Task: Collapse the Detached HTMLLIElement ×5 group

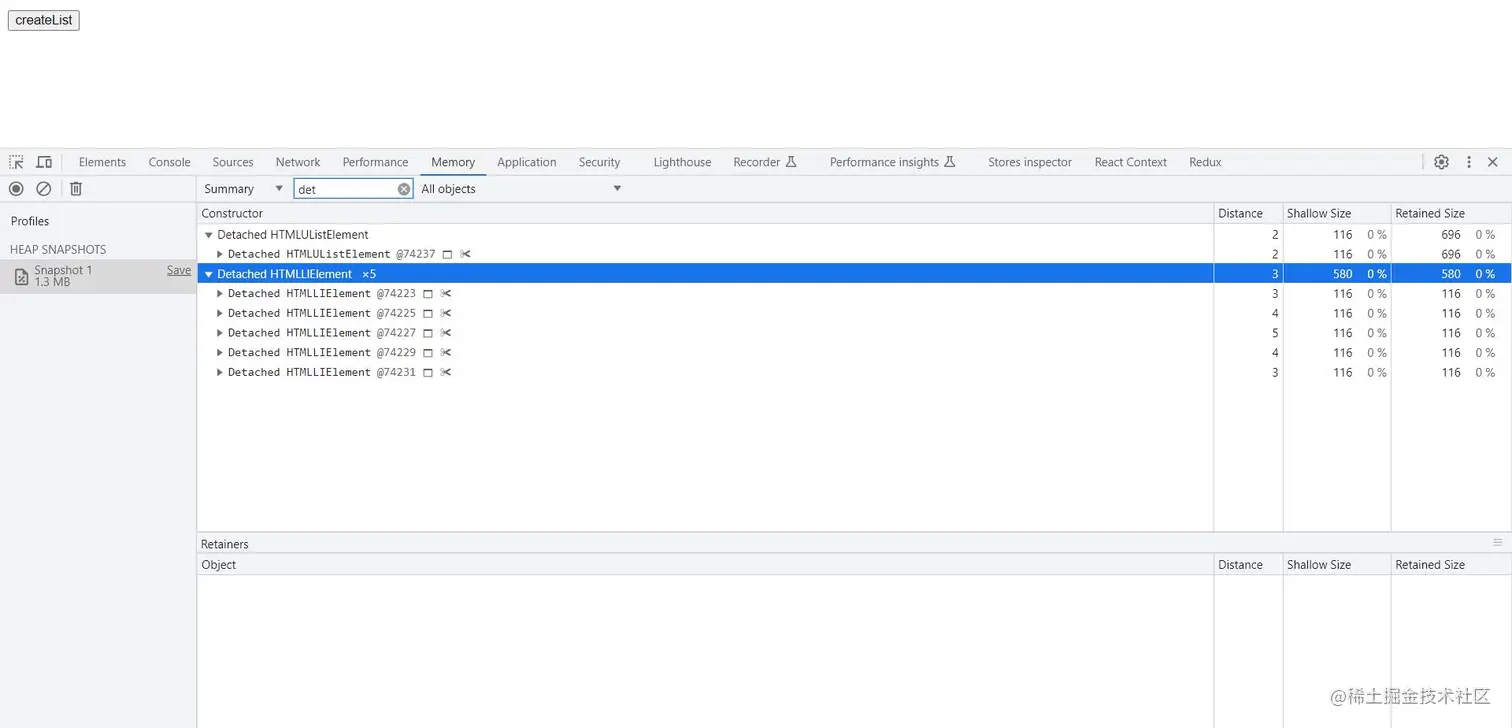Action: point(209,274)
